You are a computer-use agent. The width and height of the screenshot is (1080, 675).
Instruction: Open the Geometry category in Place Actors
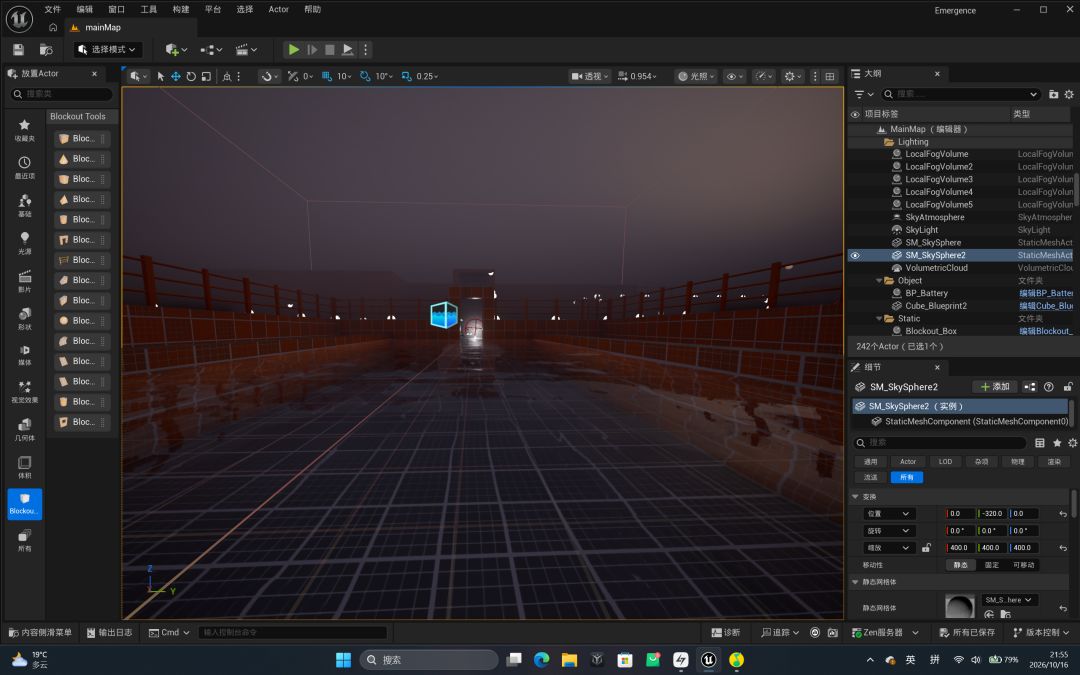pos(24,429)
